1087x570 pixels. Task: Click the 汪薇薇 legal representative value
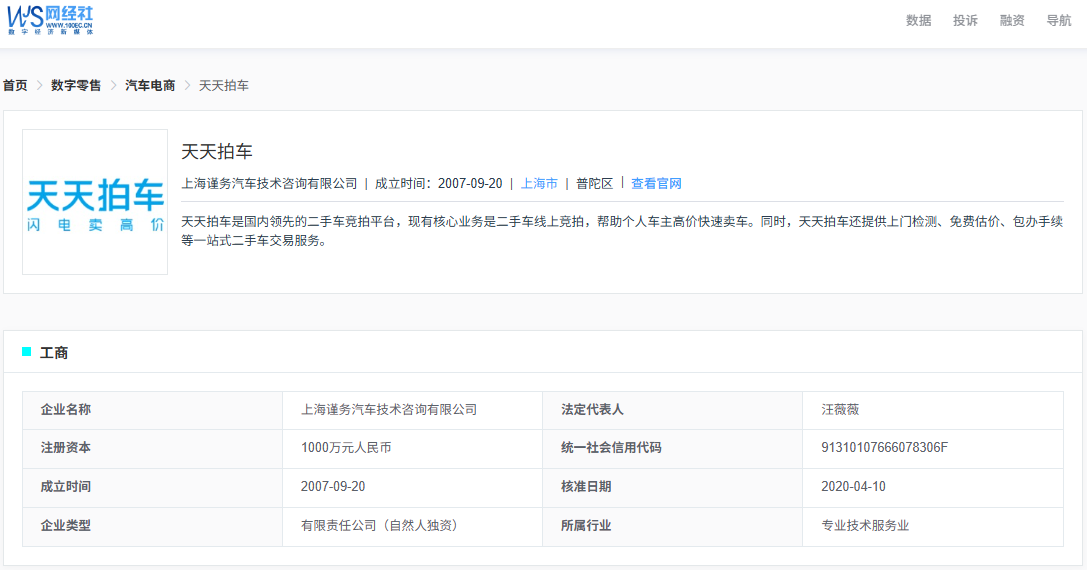(x=840, y=410)
